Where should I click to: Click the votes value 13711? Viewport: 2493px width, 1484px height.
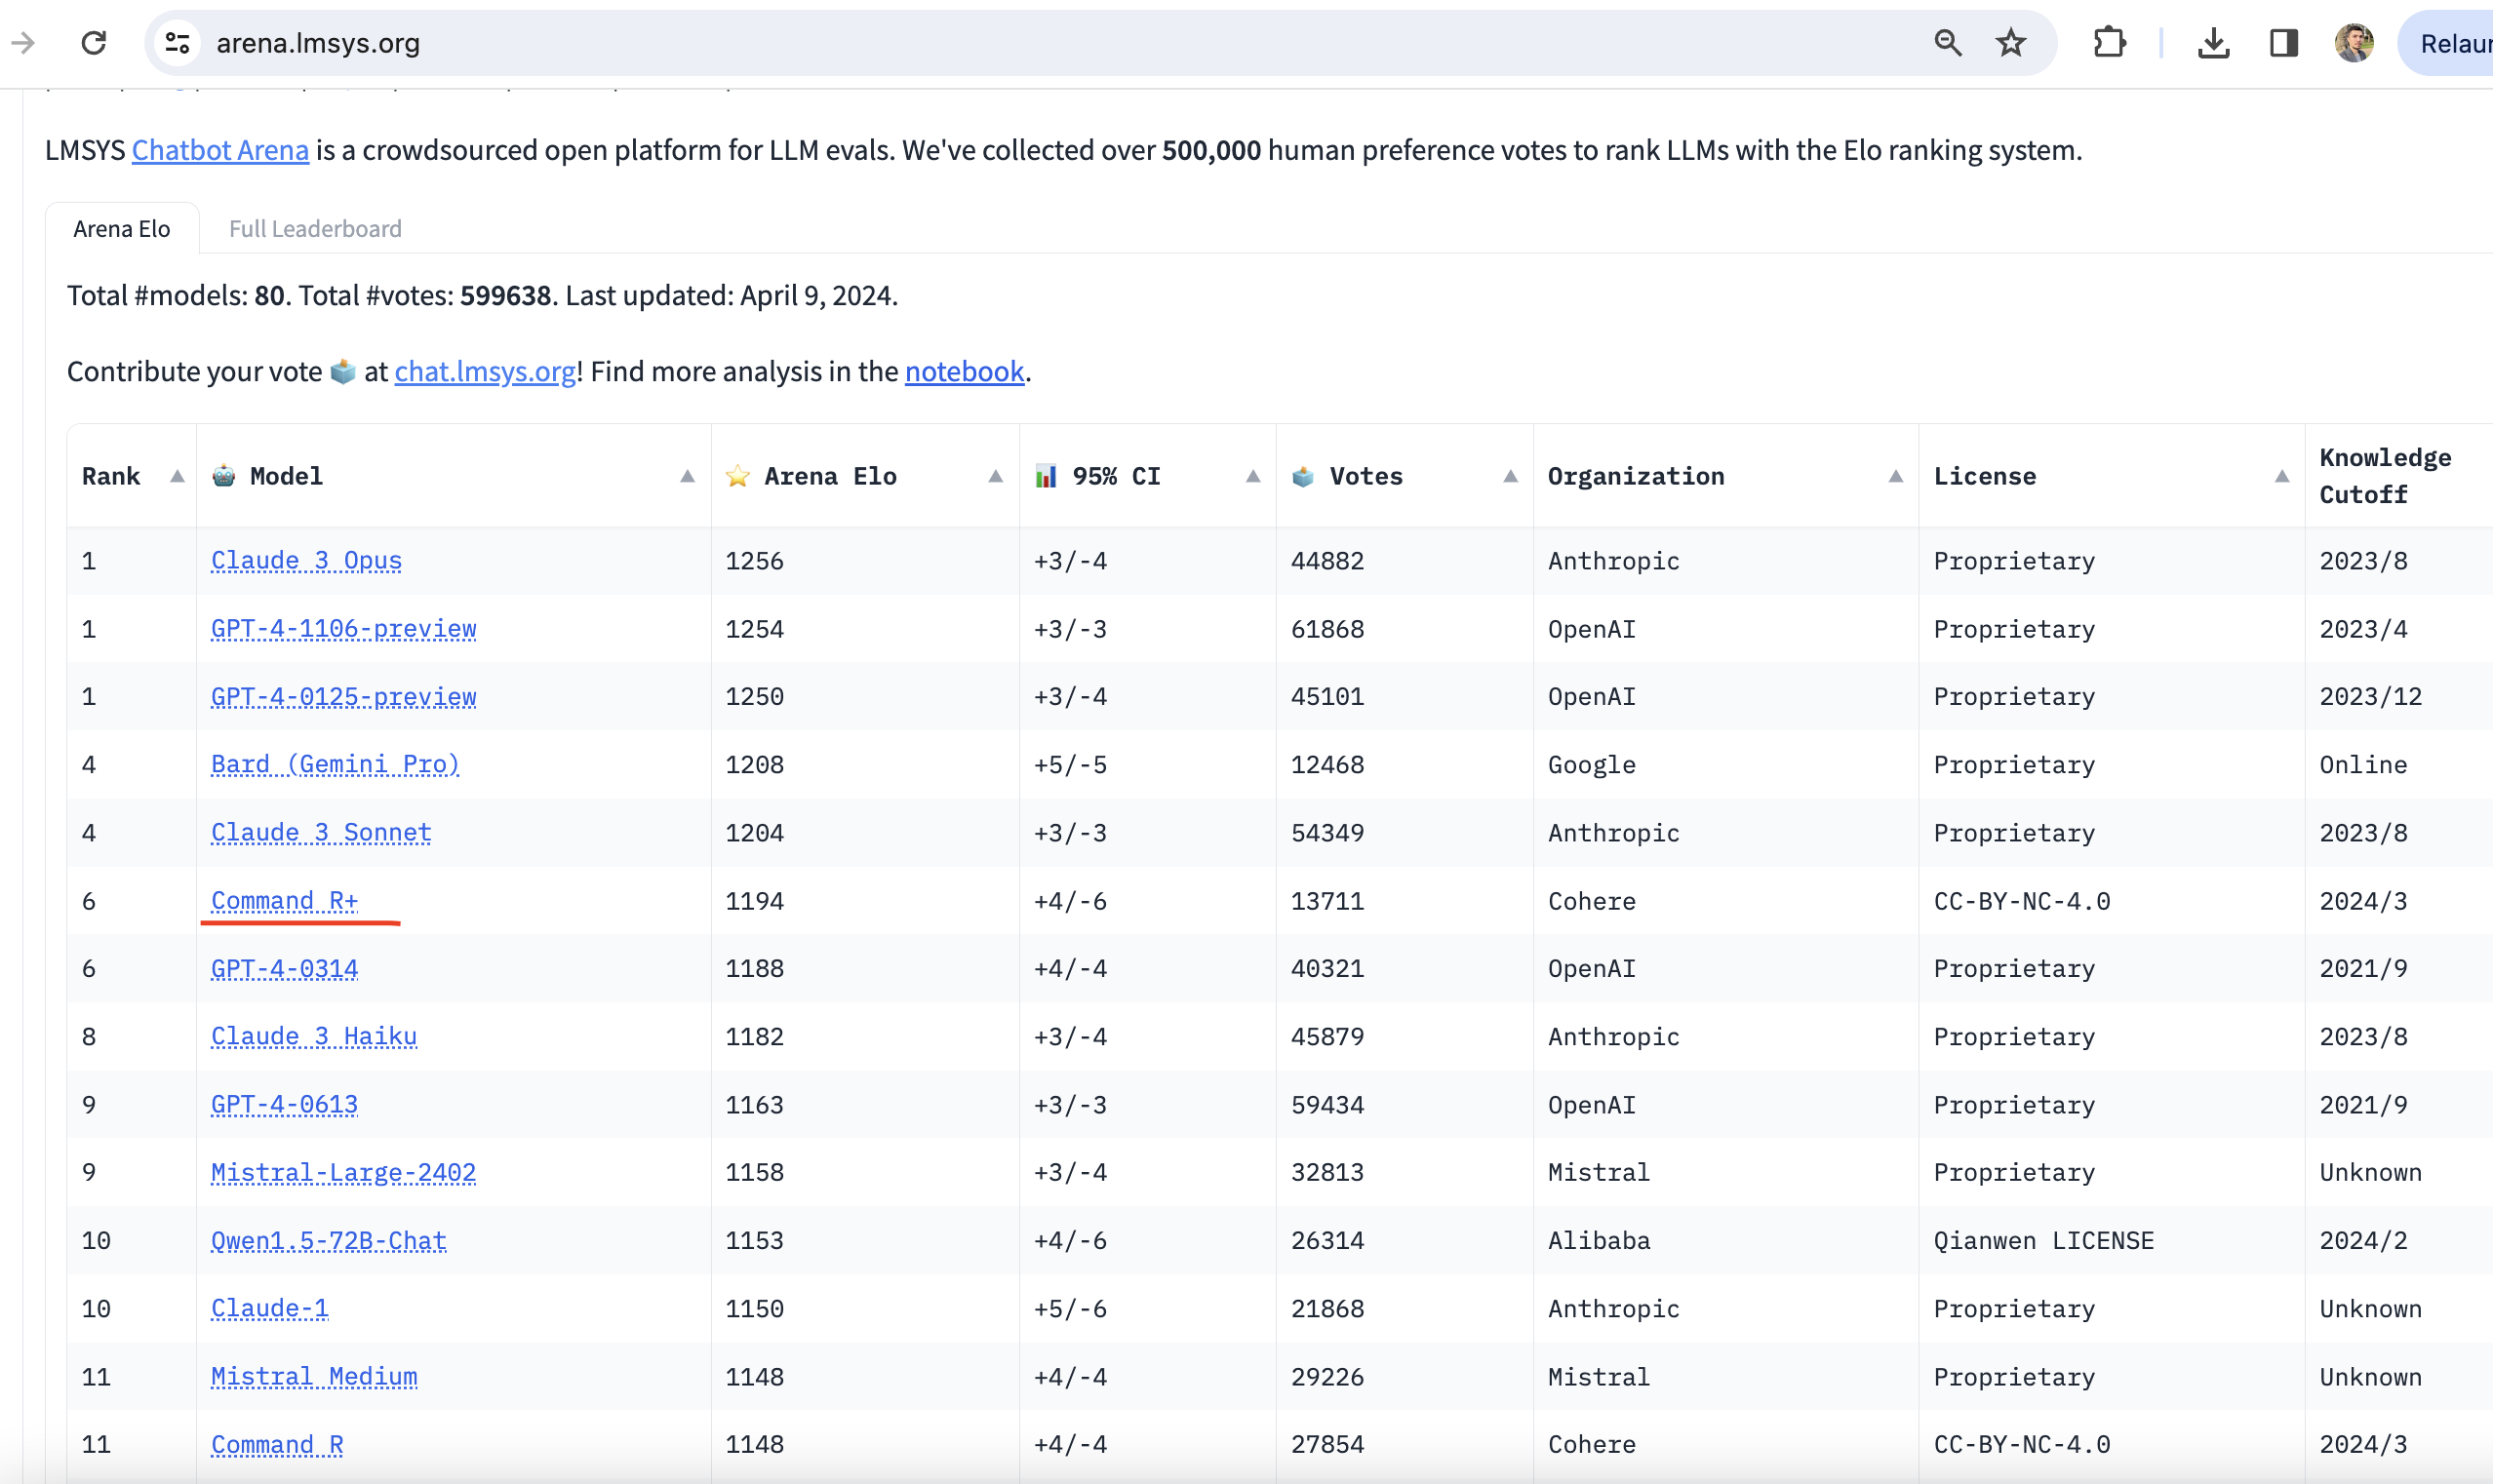click(x=1327, y=901)
